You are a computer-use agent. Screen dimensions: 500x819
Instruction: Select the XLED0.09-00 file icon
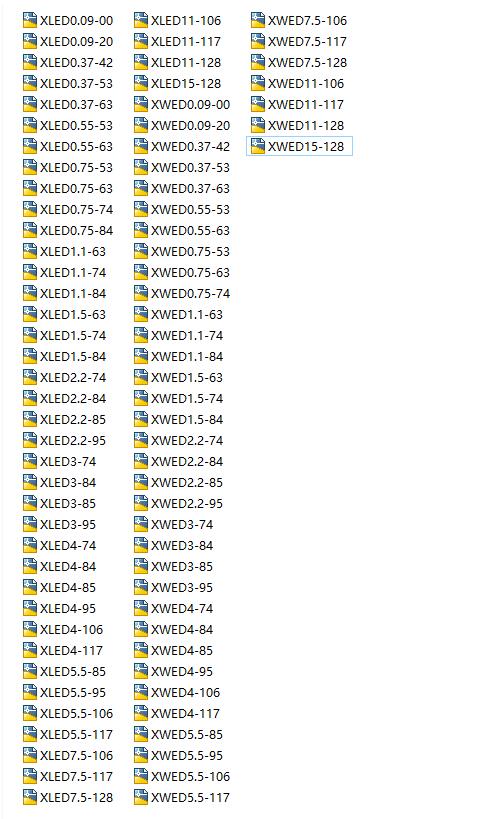[30, 20]
